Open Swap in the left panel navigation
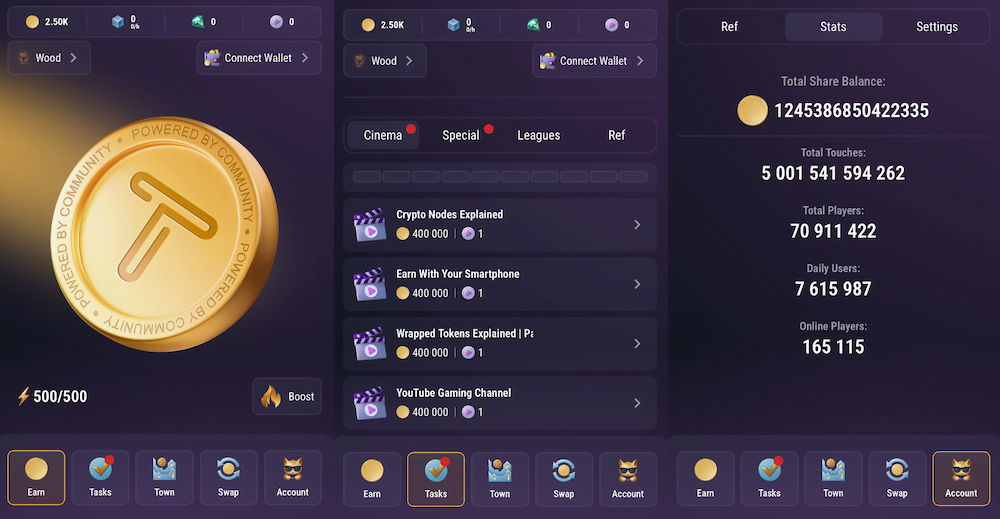The height and width of the screenshot is (519, 1000). click(228, 478)
